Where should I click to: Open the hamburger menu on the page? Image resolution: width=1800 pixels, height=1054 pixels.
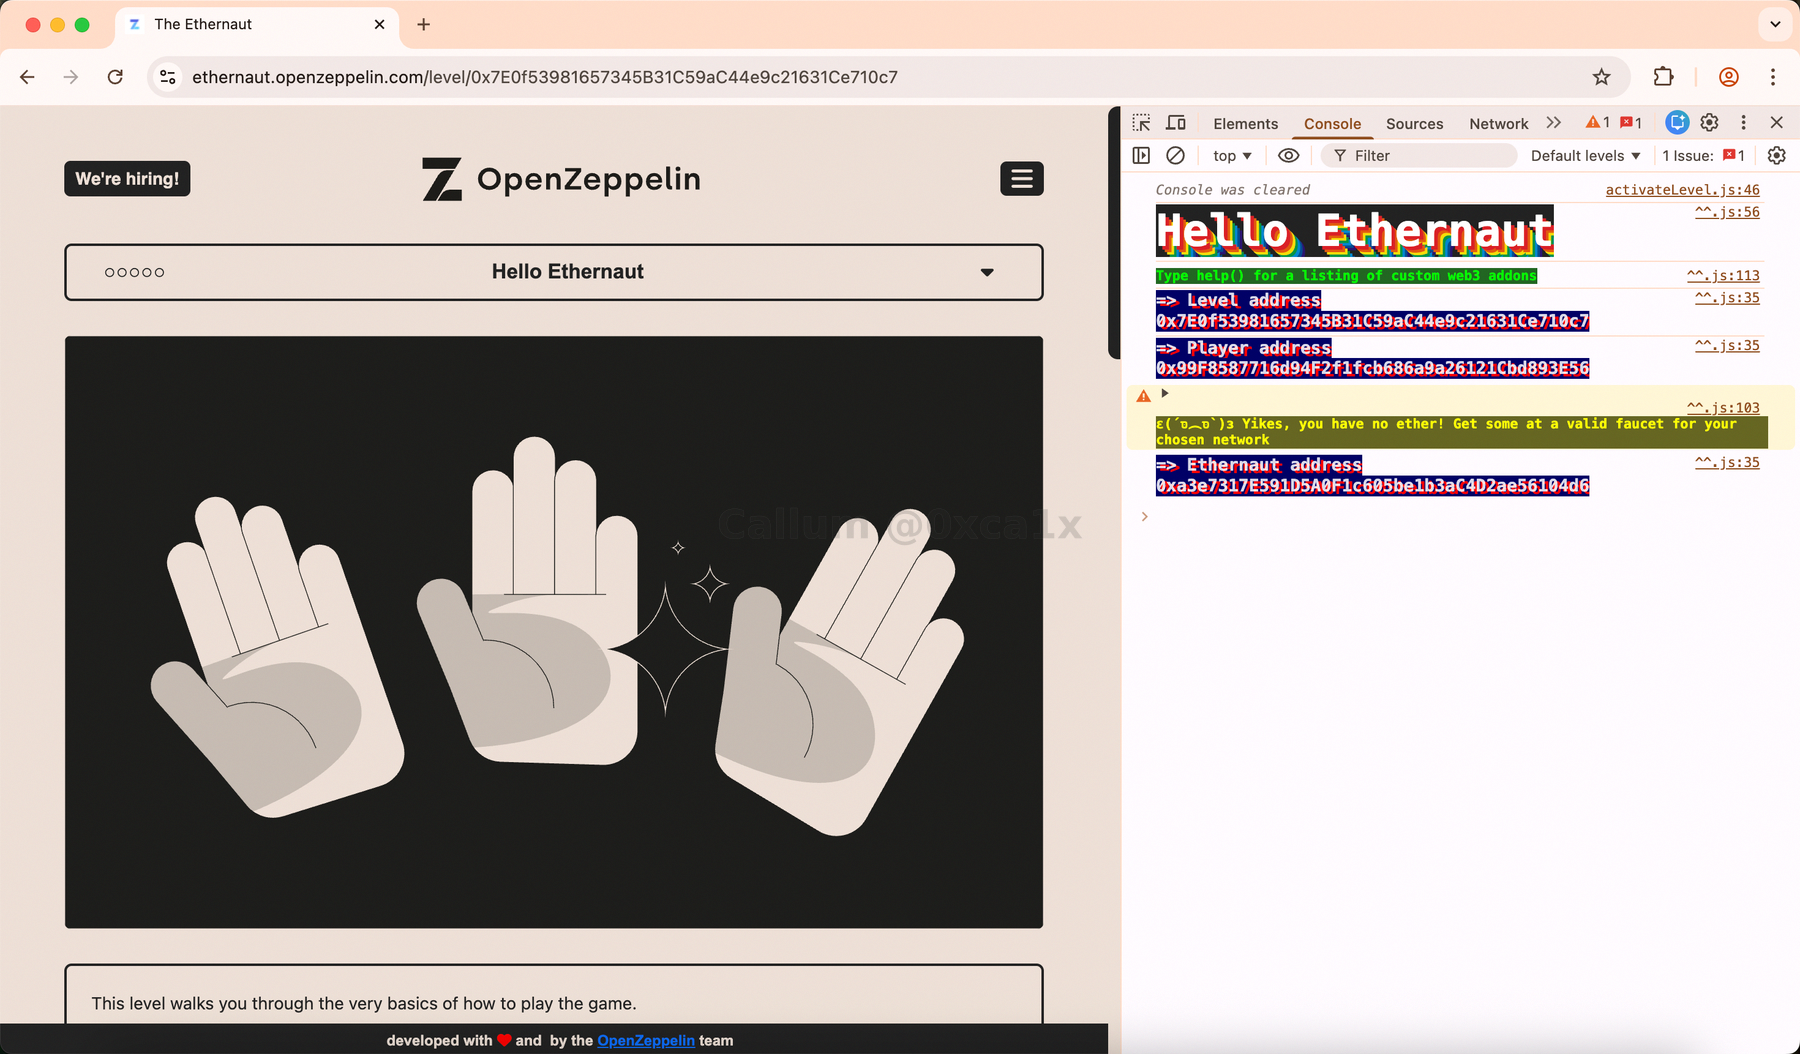pos(1022,179)
